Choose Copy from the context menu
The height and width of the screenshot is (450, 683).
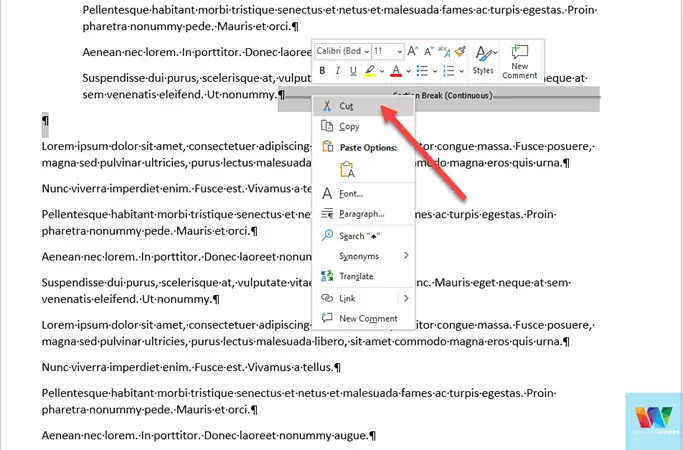[x=363, y=126]
